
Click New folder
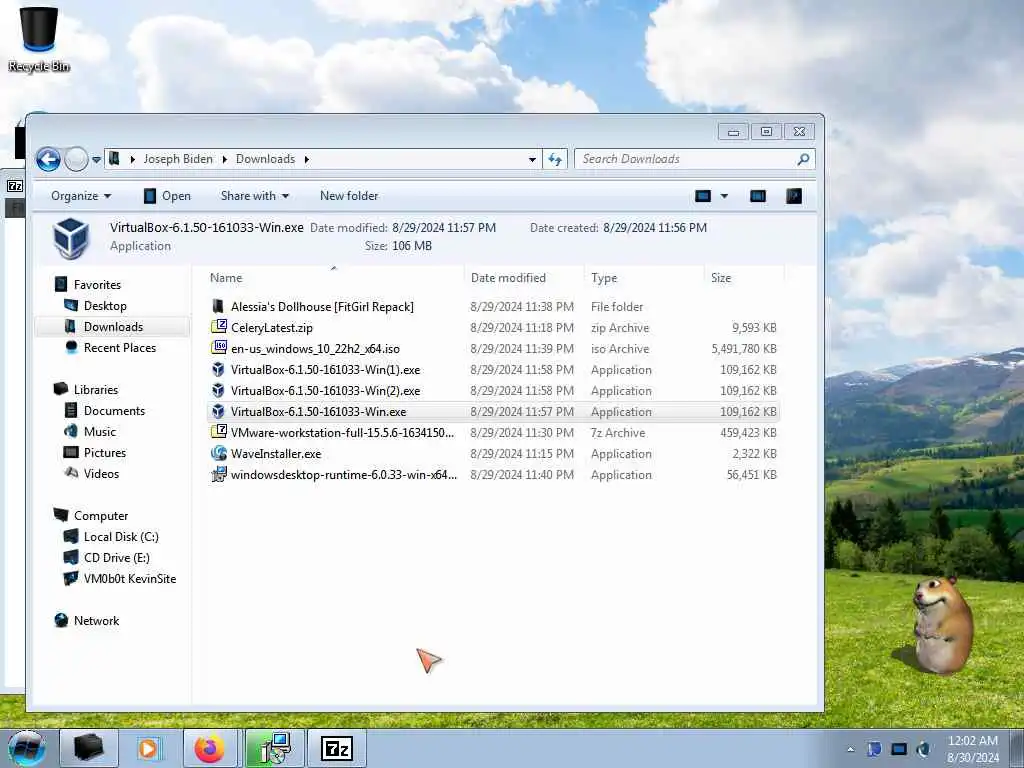tap(349, 196)
